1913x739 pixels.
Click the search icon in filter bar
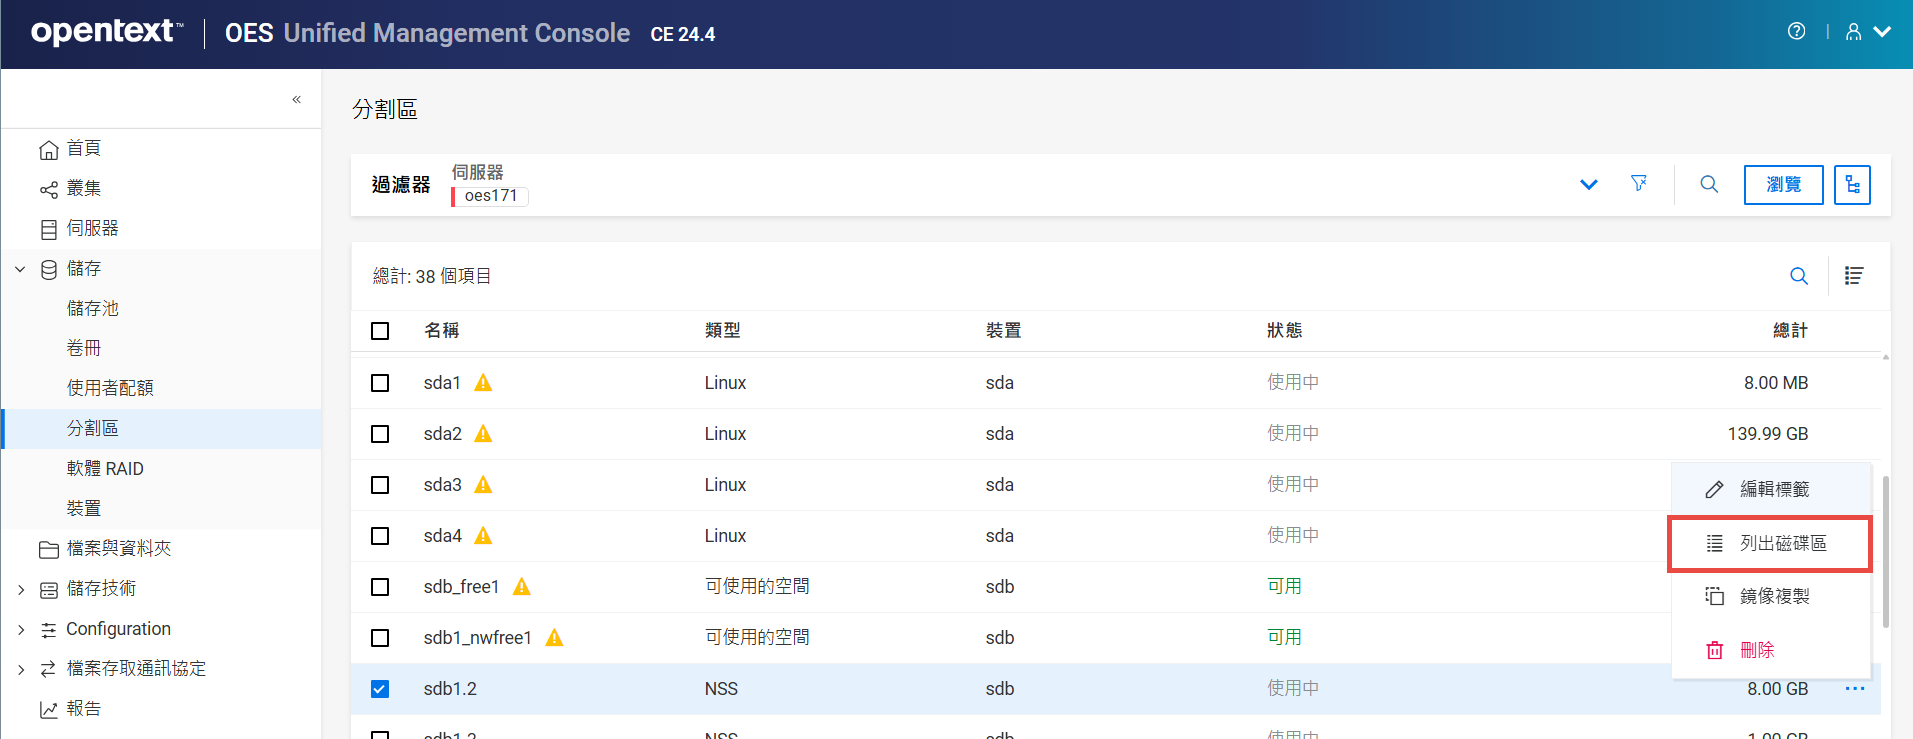tap(1709, 184)
